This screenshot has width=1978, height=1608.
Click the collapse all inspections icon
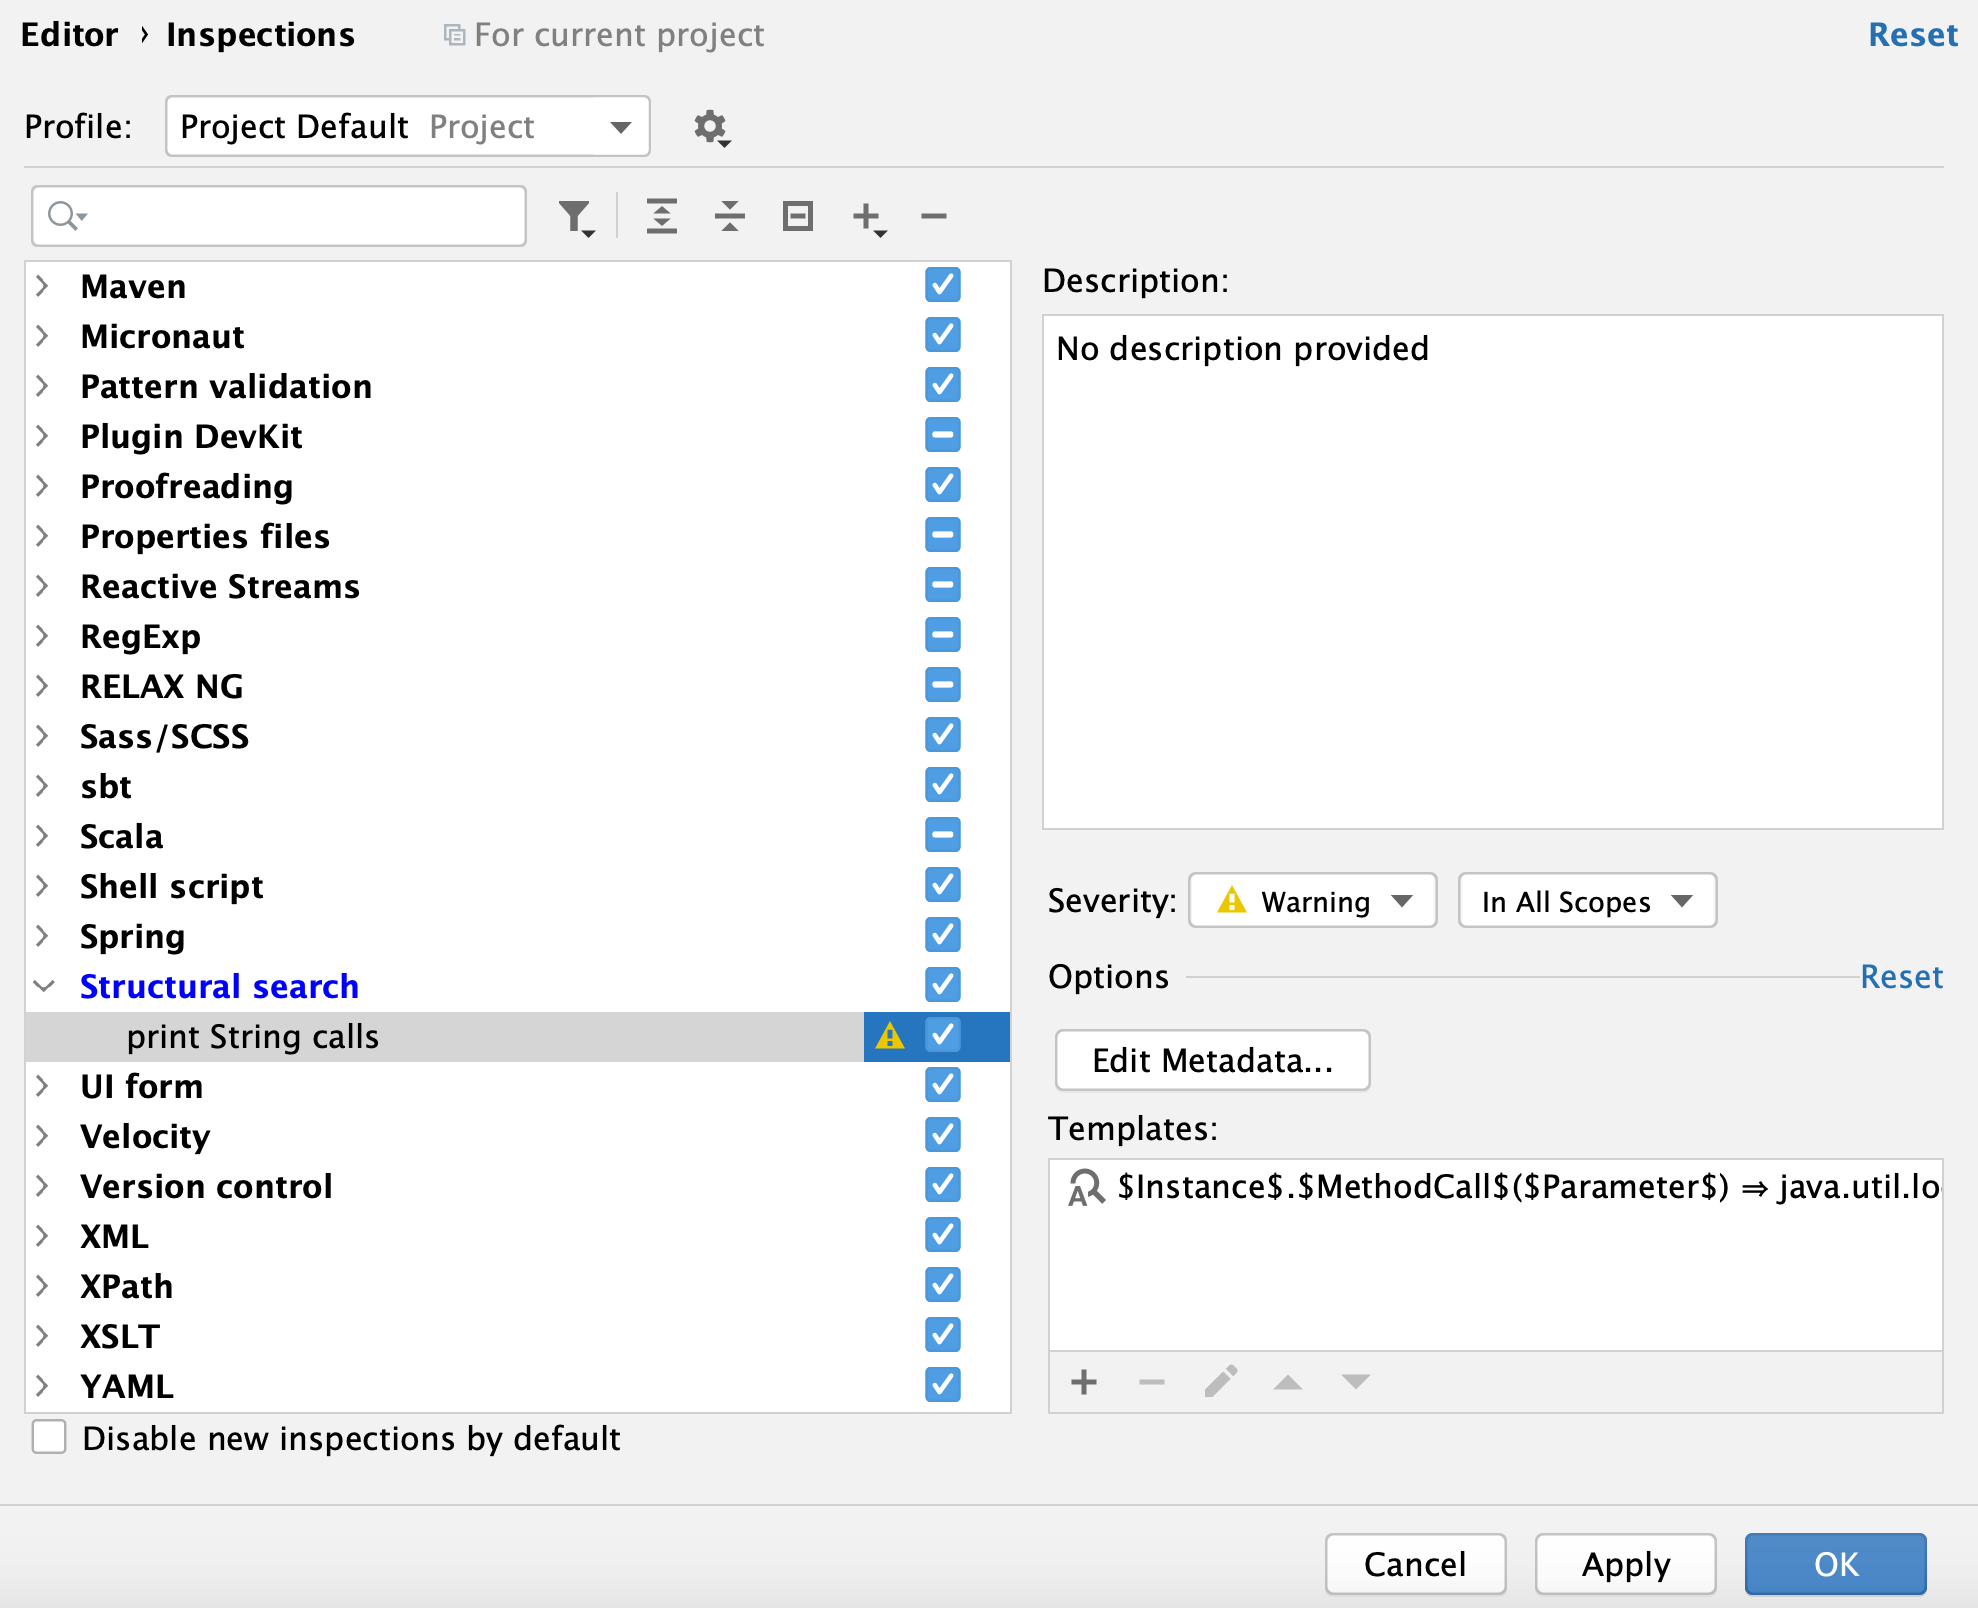(731, 218)
